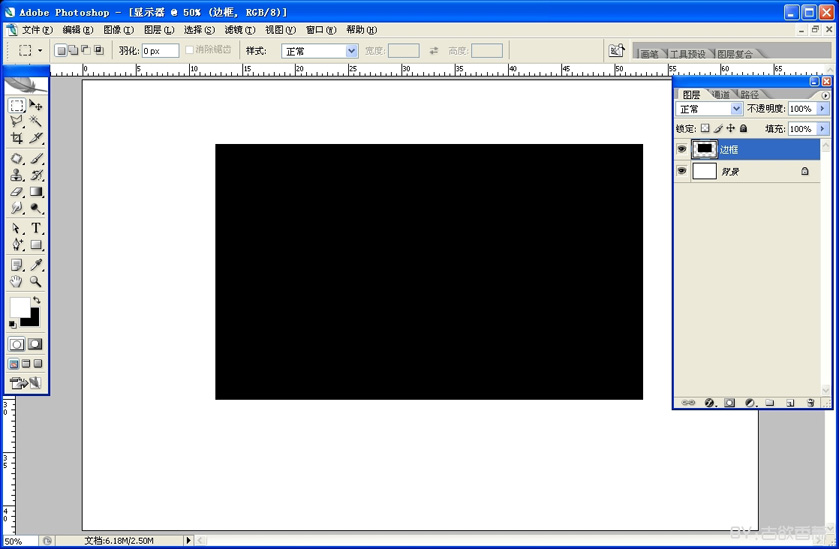
Task: Toggle lock all
Action: pyautogui.click(x=744, y=128)
